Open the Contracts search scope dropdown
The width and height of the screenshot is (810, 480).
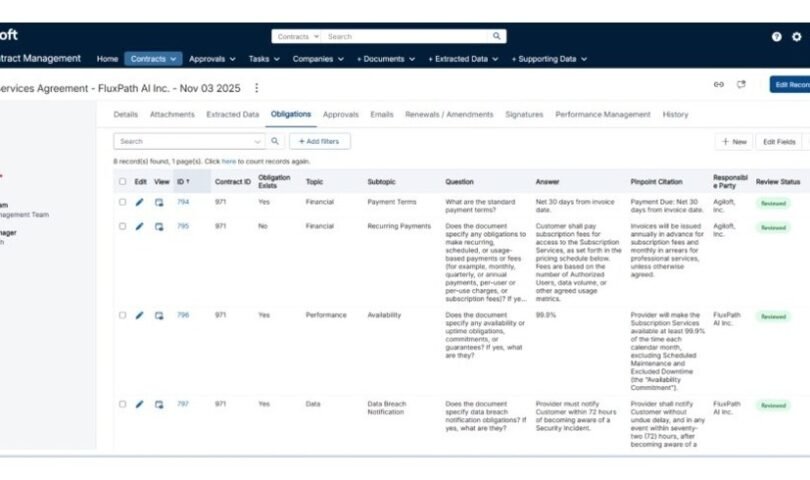coord(295,37)
